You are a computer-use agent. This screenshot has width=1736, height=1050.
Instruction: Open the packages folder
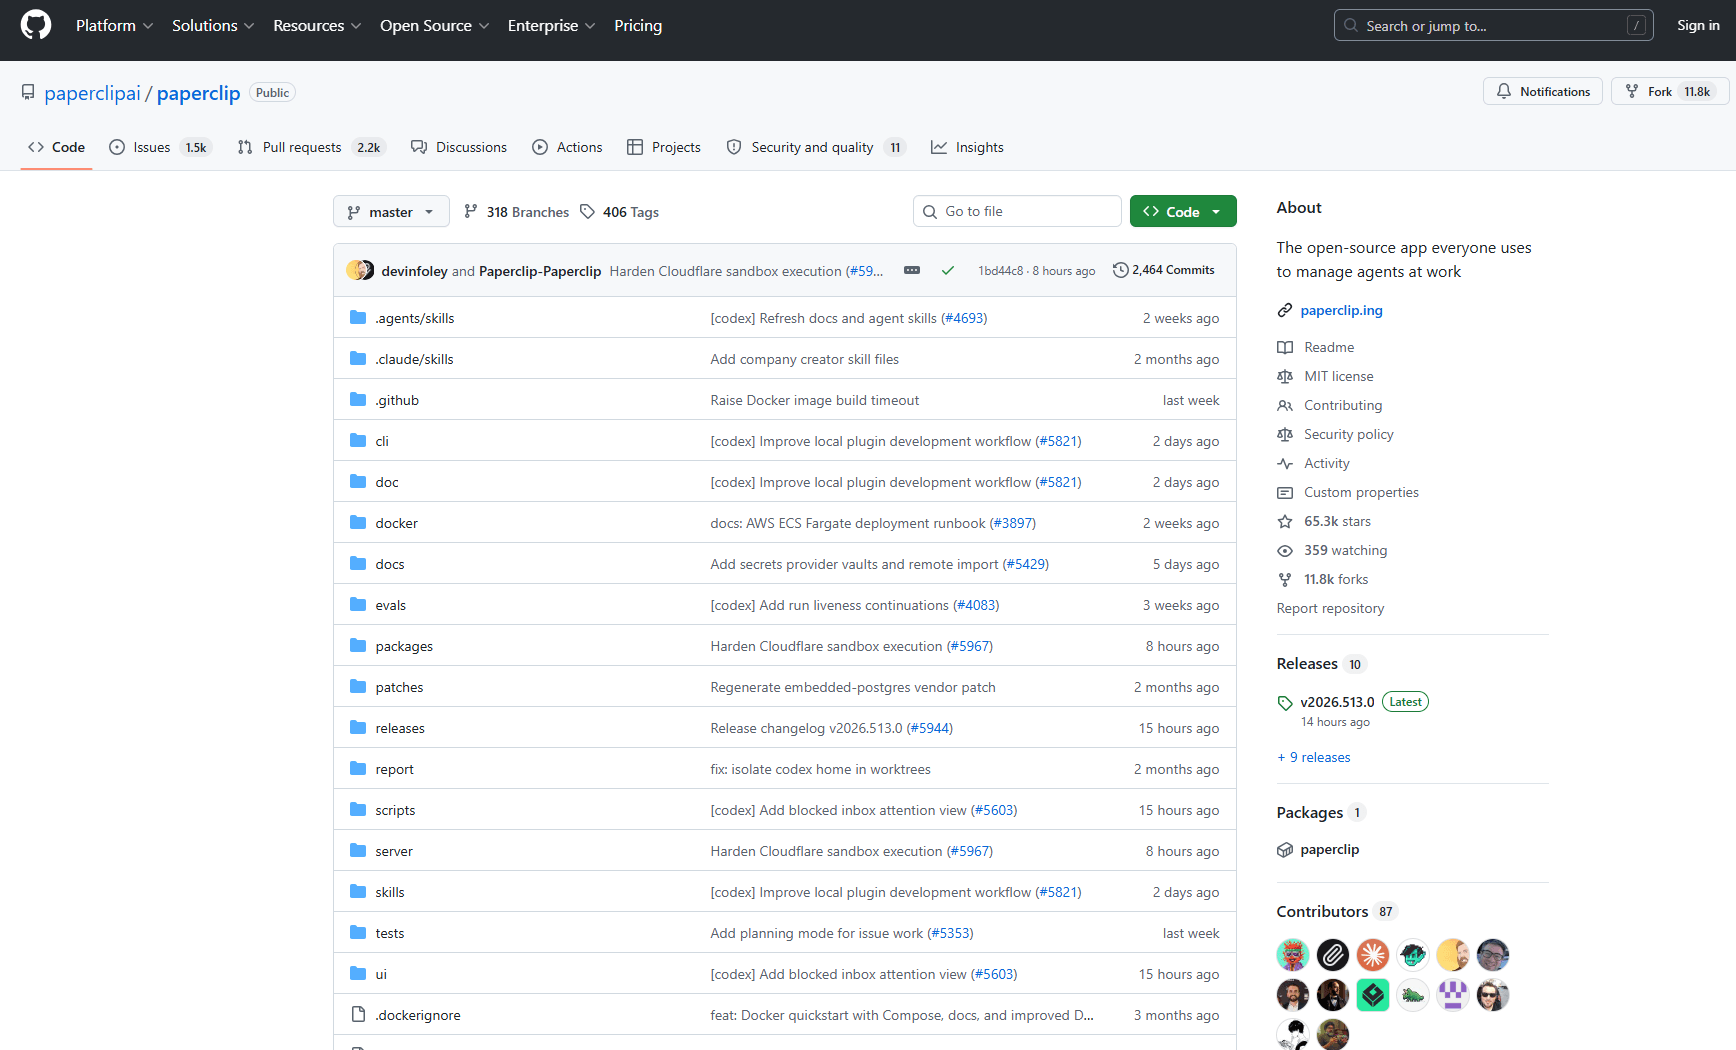point(404,647)
